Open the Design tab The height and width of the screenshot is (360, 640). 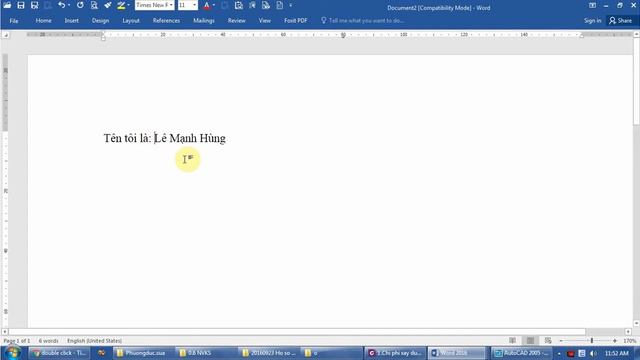(100, 20)
